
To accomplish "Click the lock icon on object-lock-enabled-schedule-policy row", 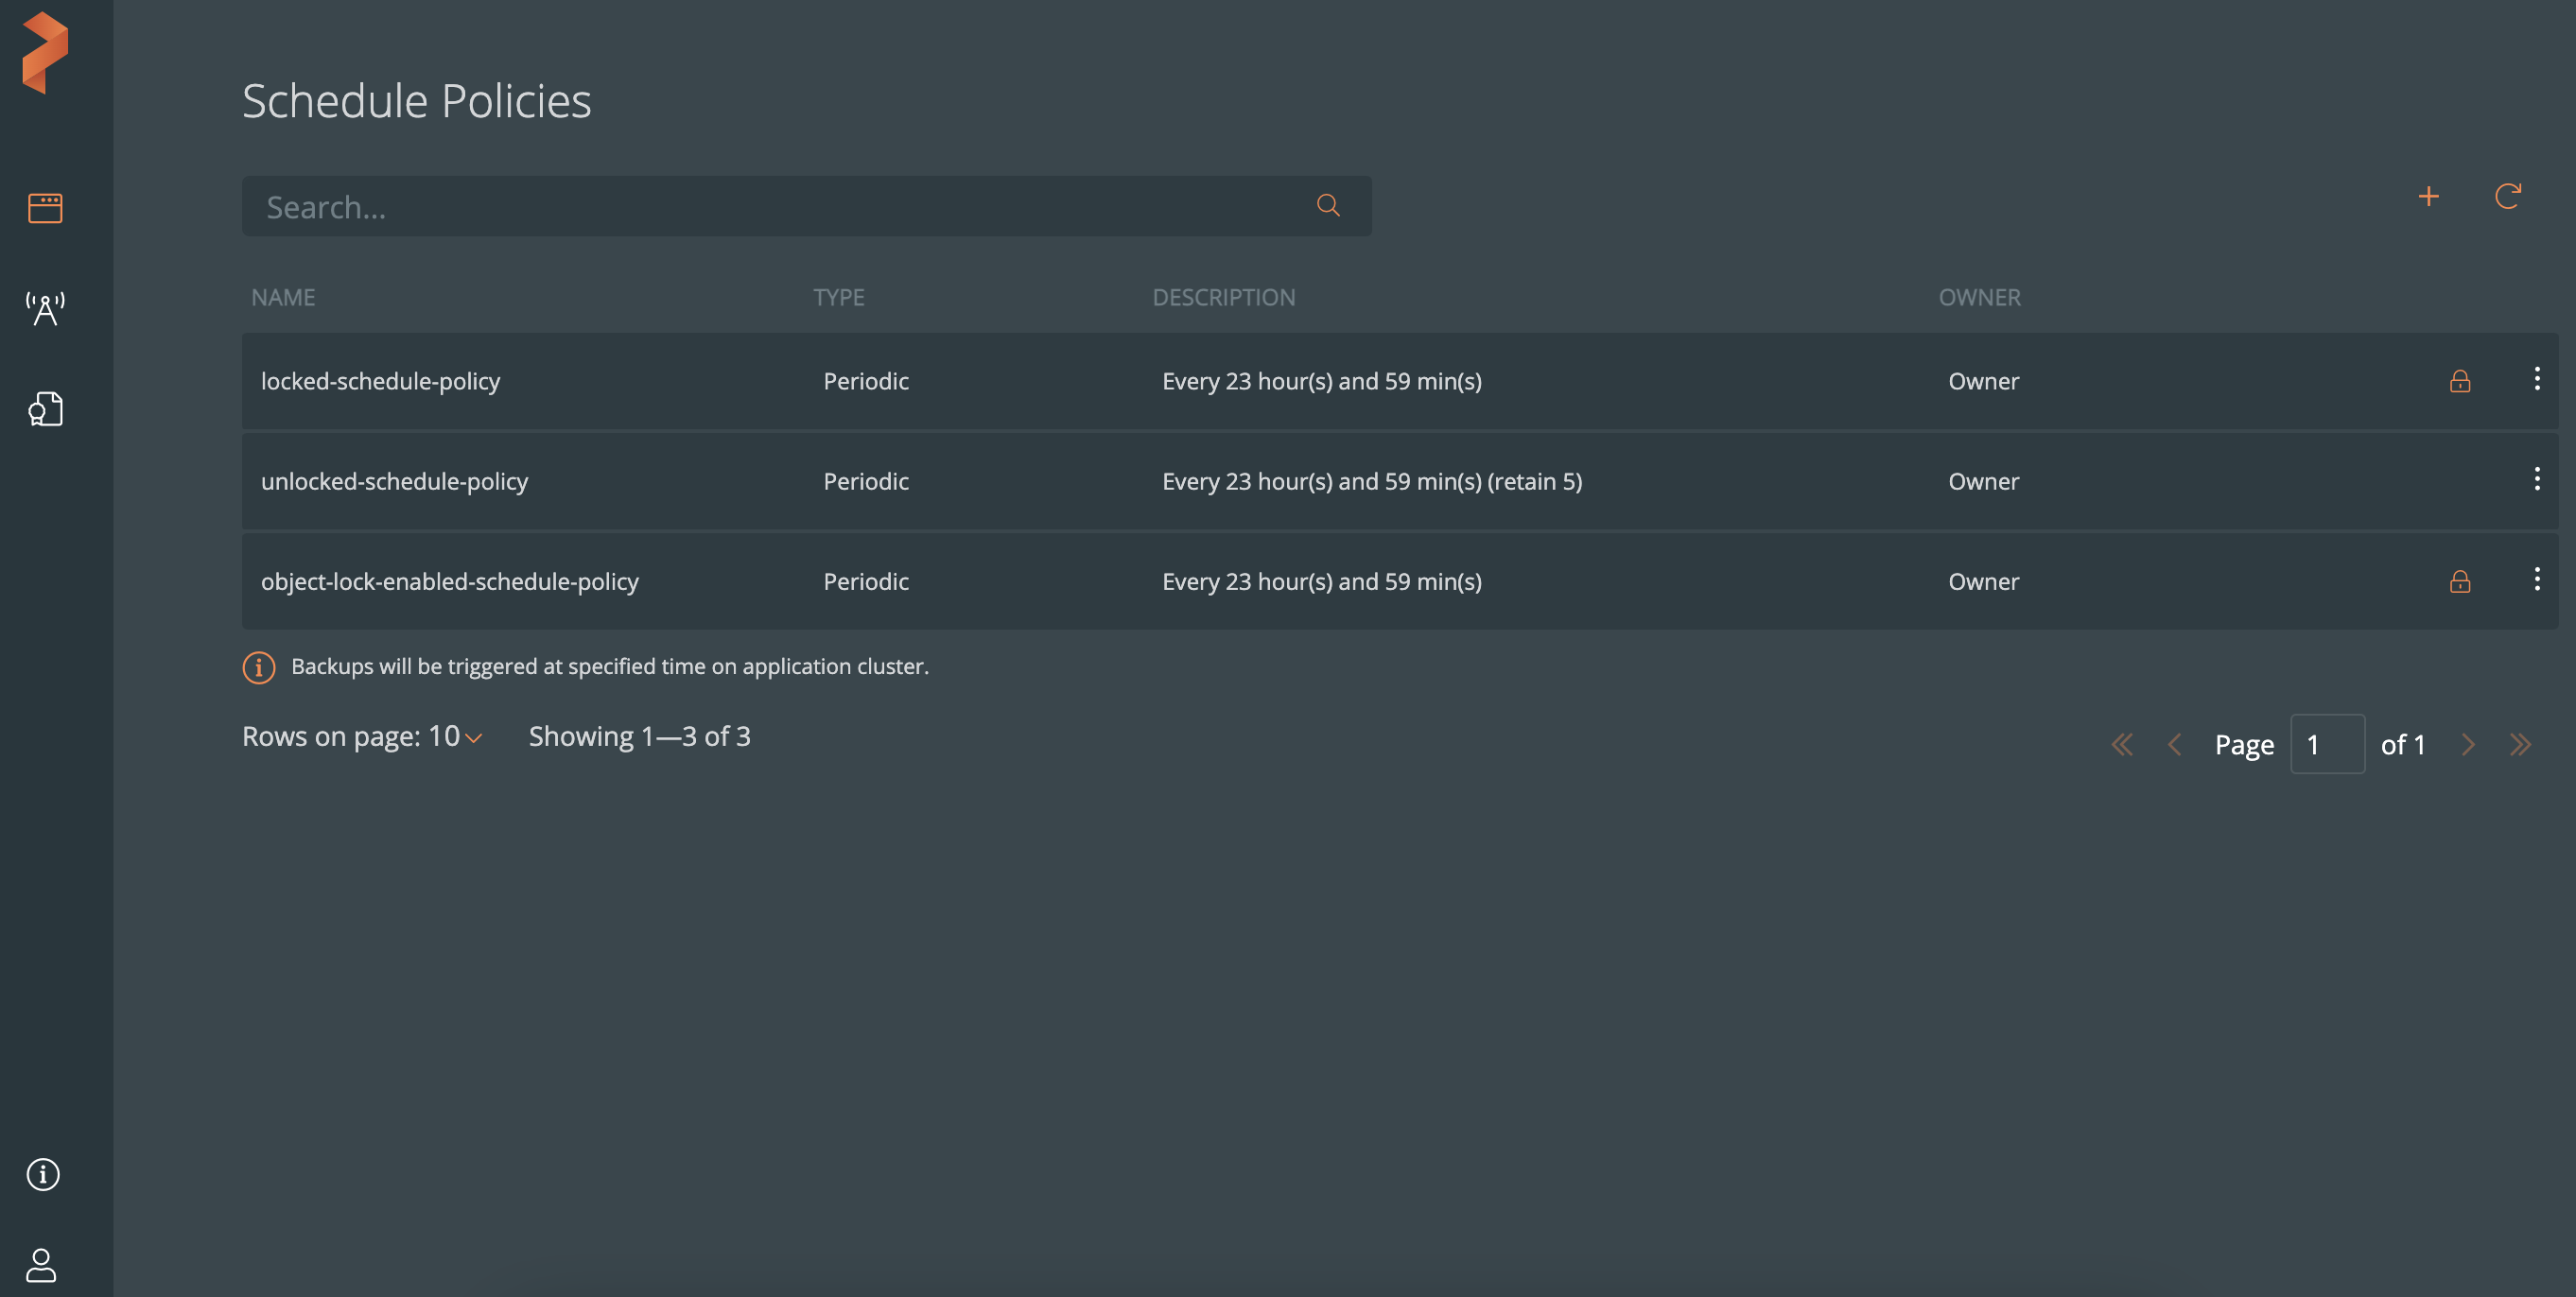I will pos(2460,582).
